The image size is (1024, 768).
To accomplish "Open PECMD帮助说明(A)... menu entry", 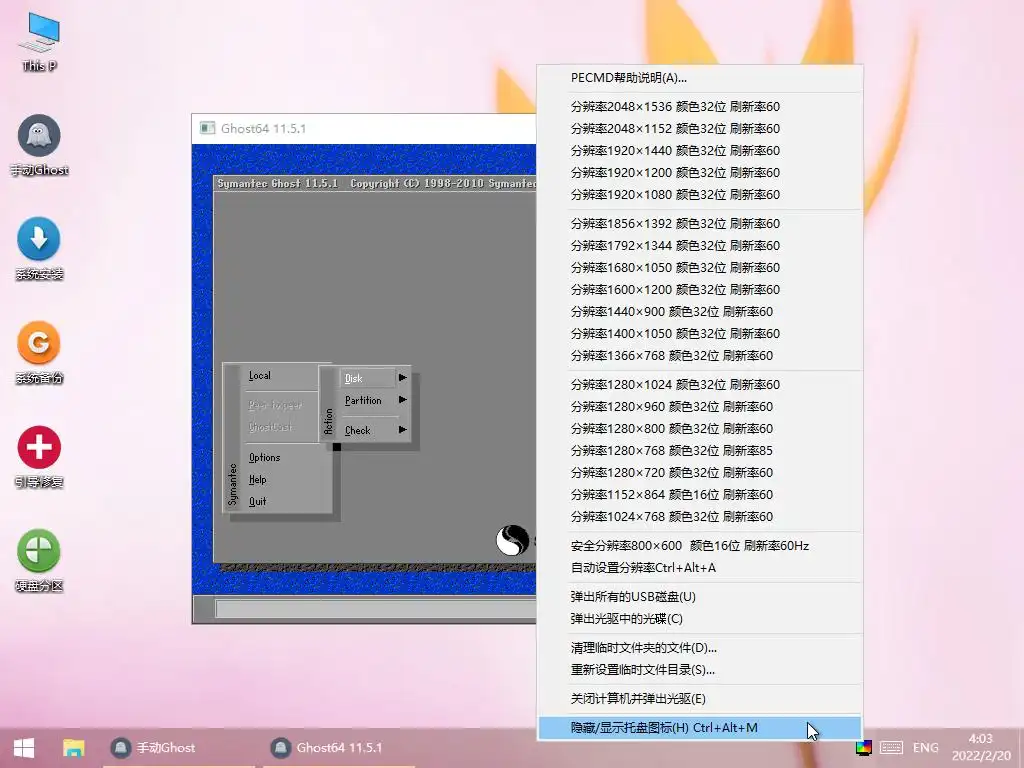I will pyautogui.click(x=699, y=78).
